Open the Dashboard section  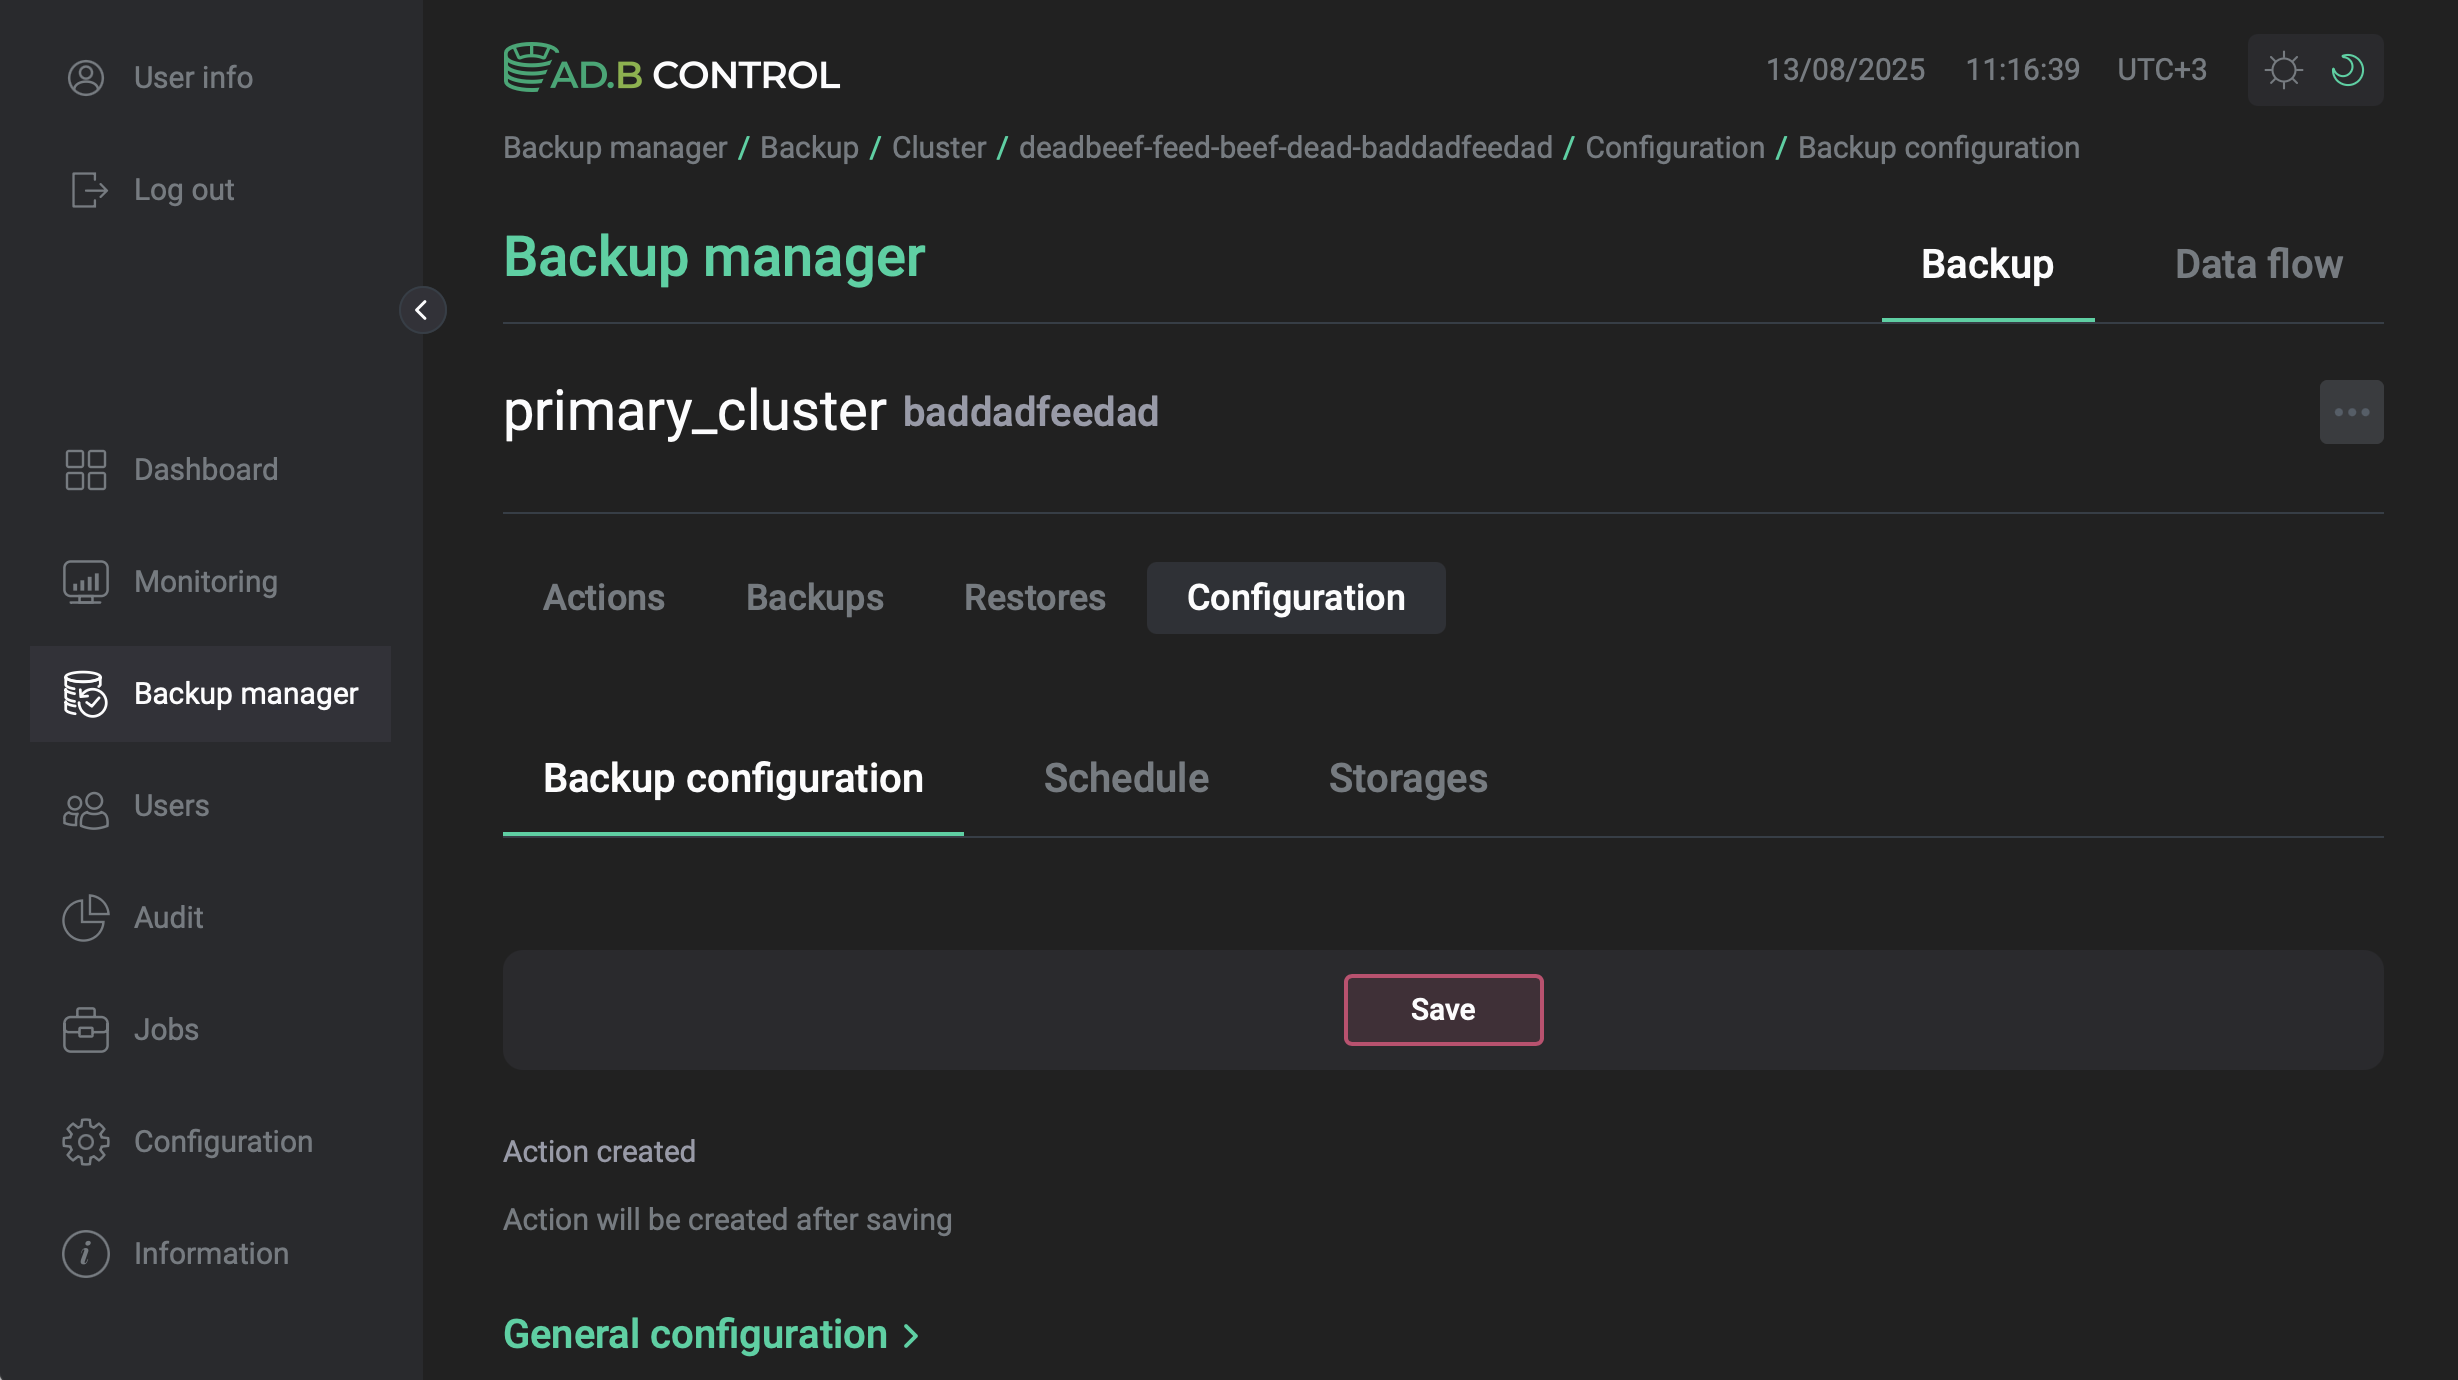pos(206,469)
